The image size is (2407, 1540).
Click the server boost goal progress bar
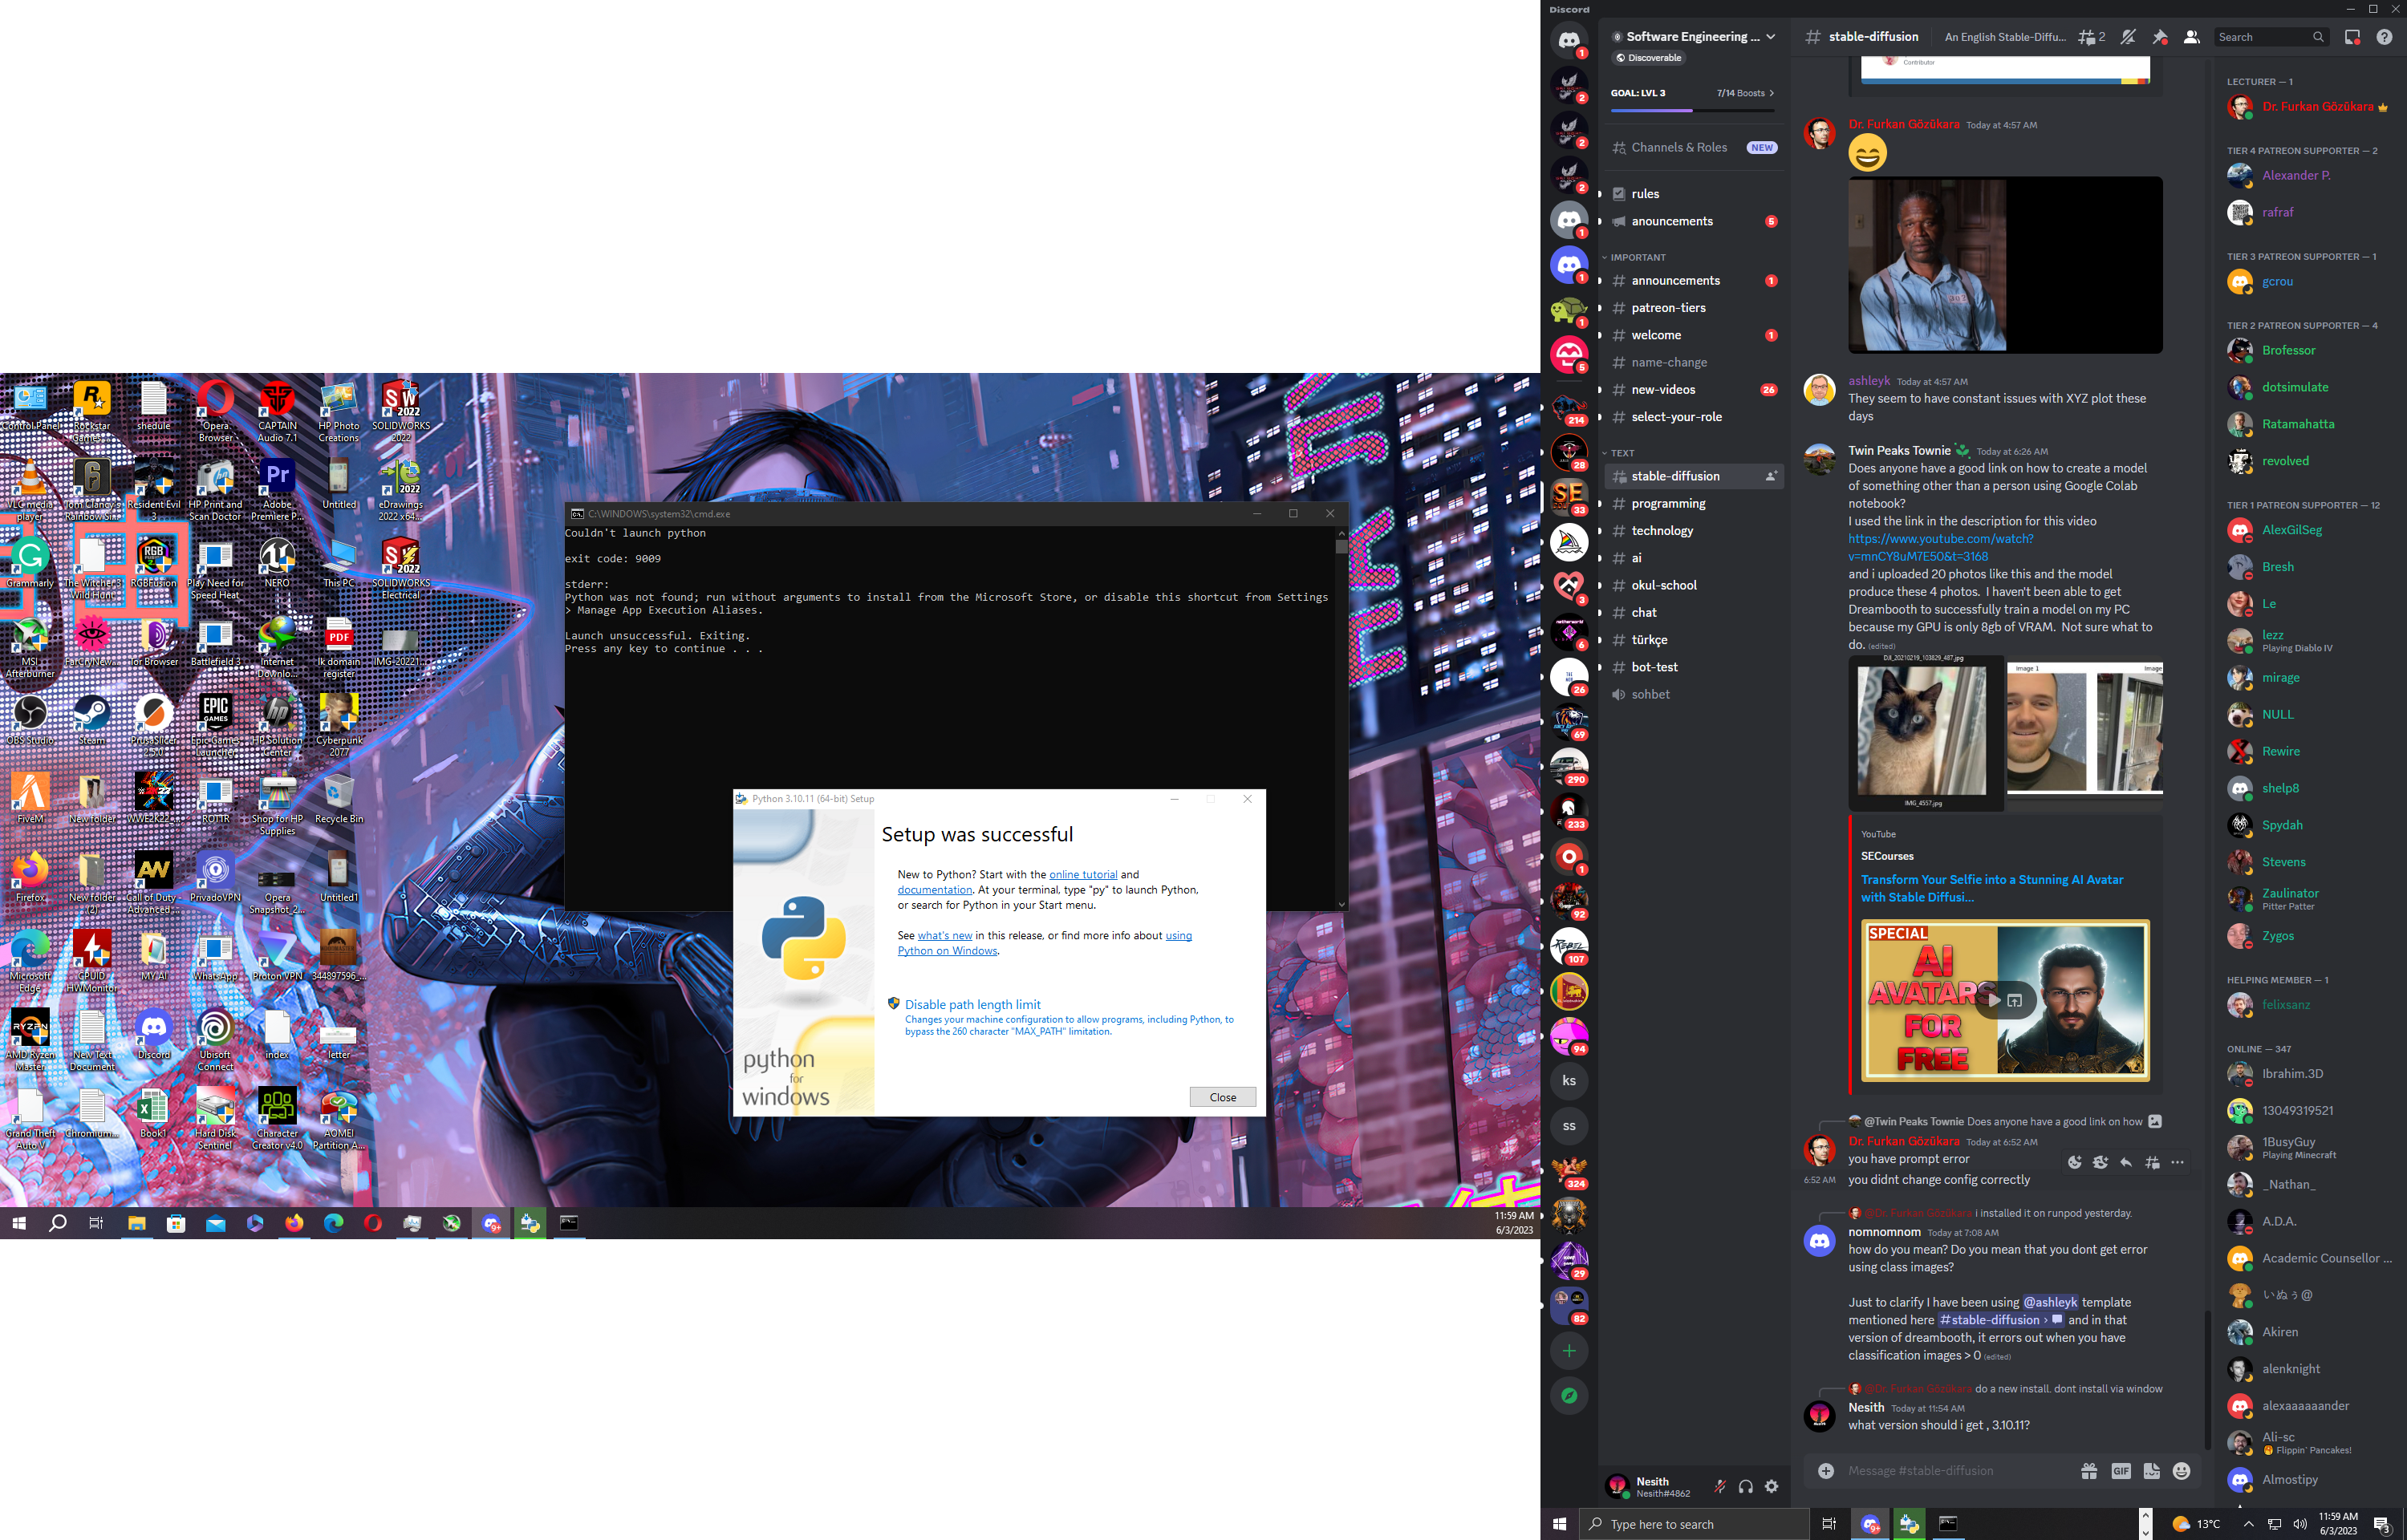coord(1692,109)
